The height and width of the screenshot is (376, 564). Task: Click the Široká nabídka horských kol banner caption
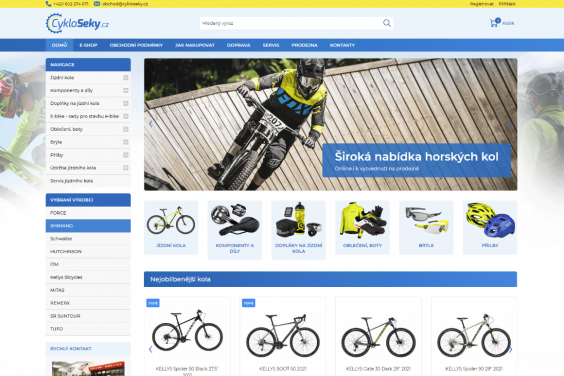pos(417,160)
